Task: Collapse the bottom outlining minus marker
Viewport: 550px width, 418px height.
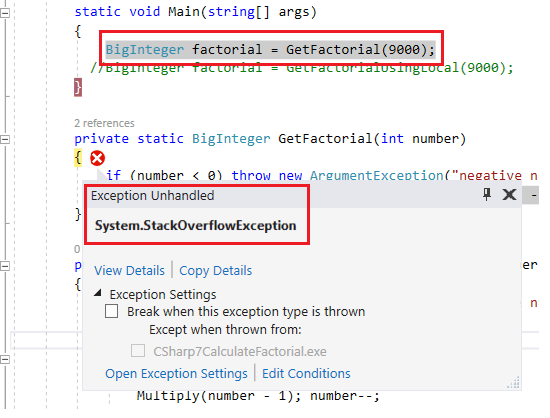Action: point(5,359)
